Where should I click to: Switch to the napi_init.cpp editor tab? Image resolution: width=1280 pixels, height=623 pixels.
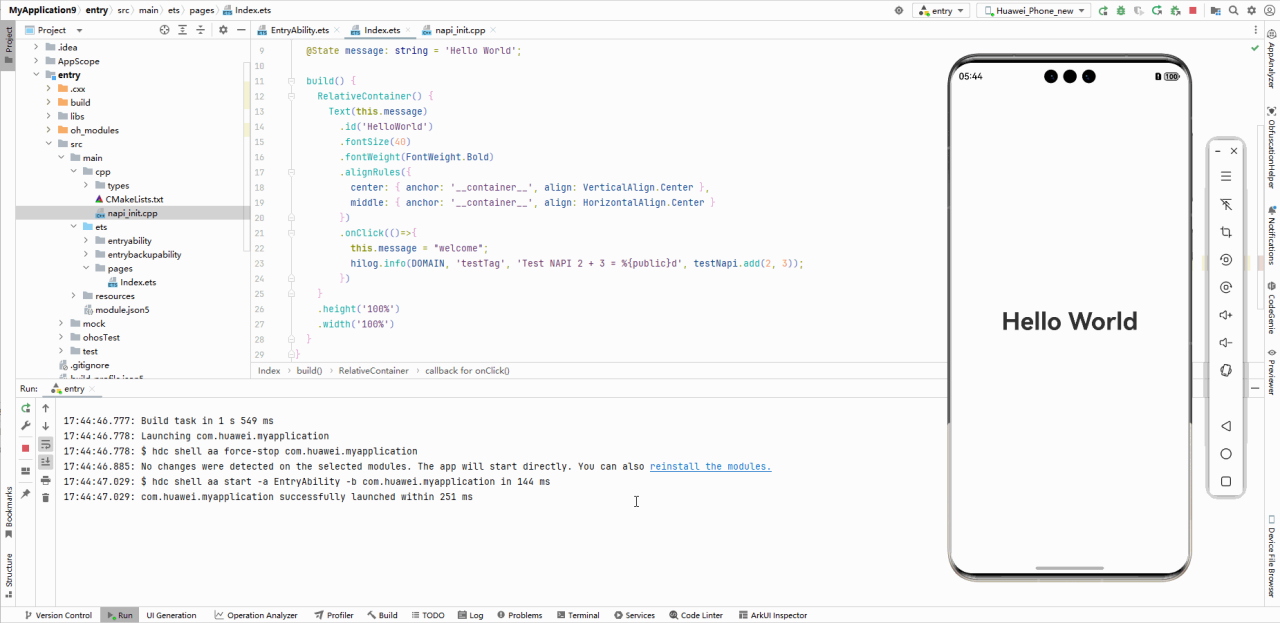pyautogui.click(x=460, y=30)
